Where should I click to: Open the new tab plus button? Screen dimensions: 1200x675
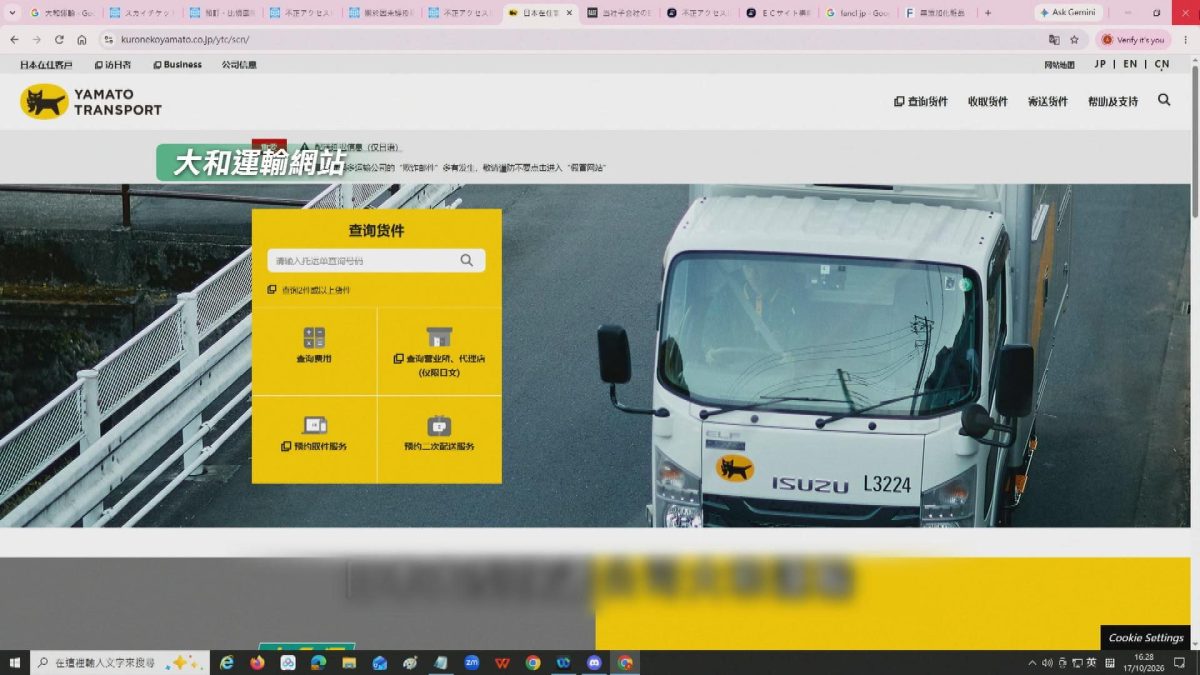point(988,13)
